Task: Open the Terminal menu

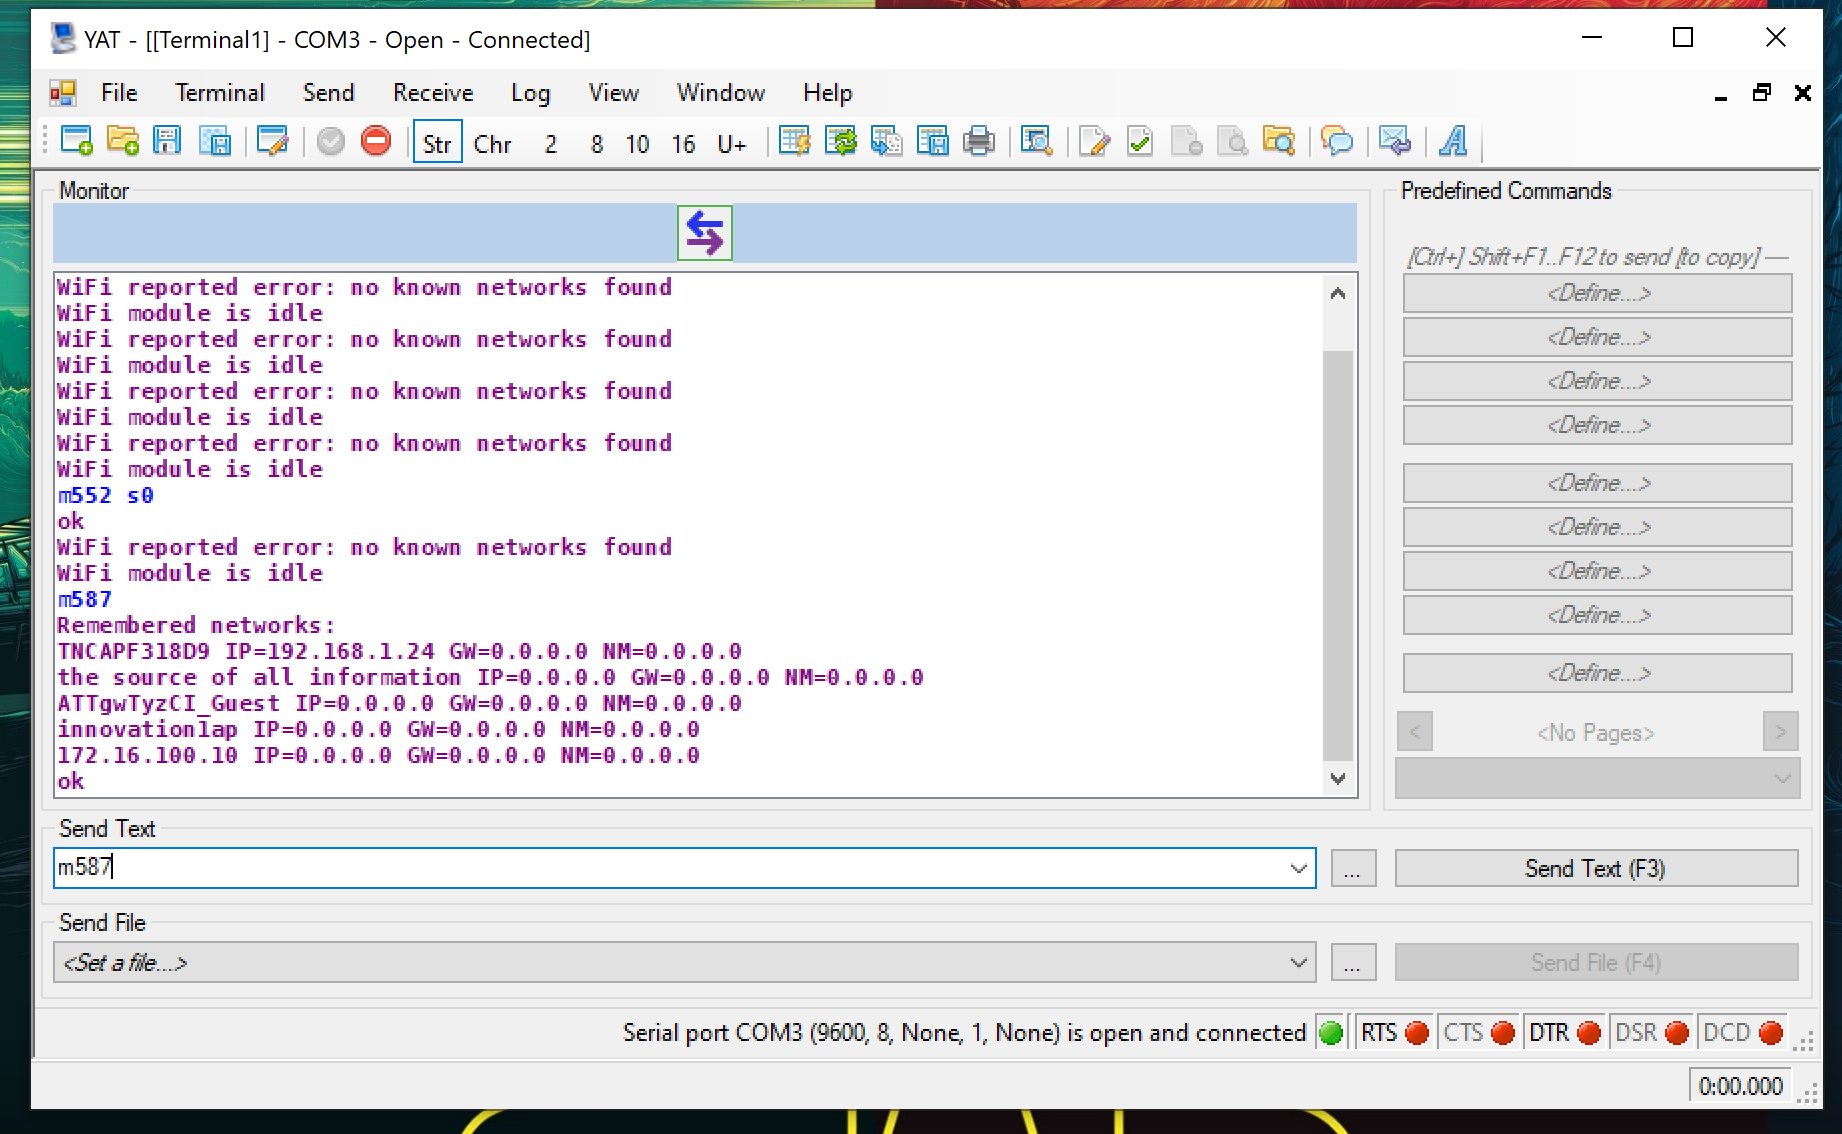Action: [220, 93]
